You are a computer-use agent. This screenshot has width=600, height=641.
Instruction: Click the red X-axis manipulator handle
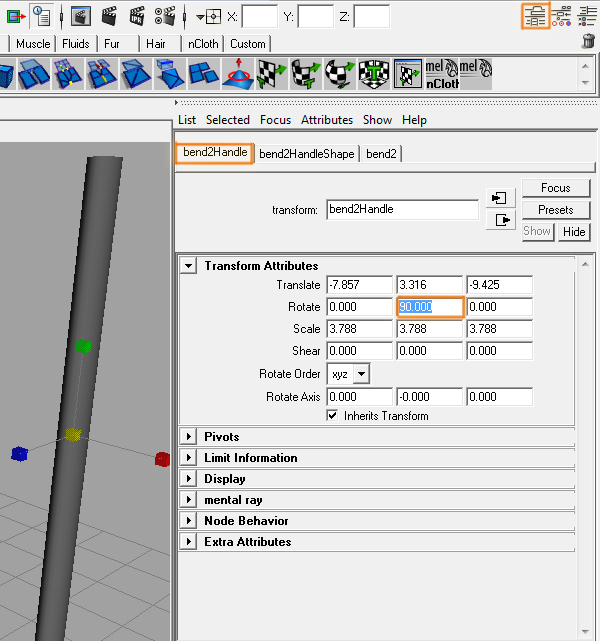[162, 459]
